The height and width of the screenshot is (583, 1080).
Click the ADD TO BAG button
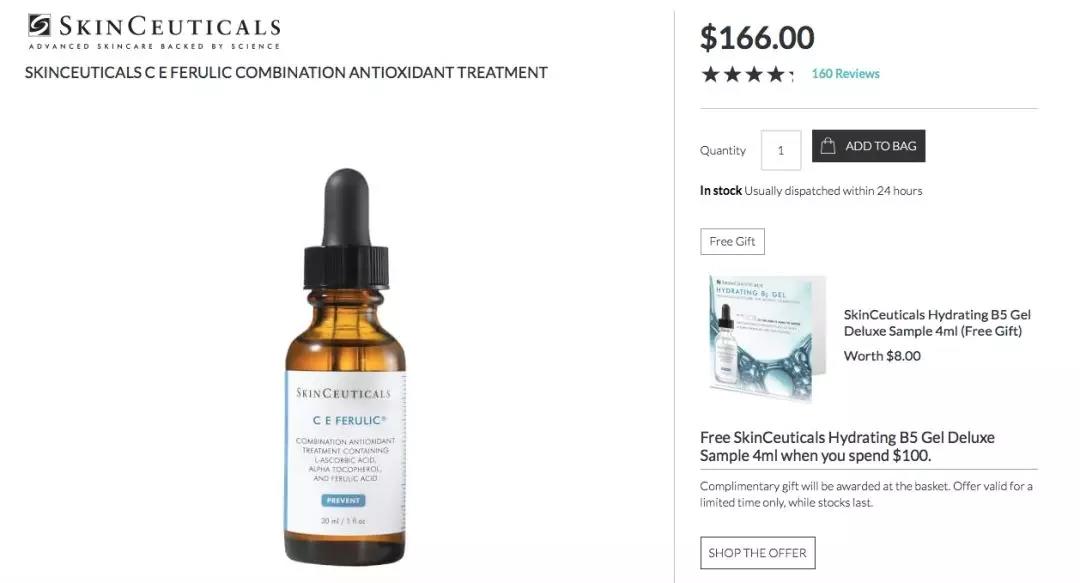point(869,146)
